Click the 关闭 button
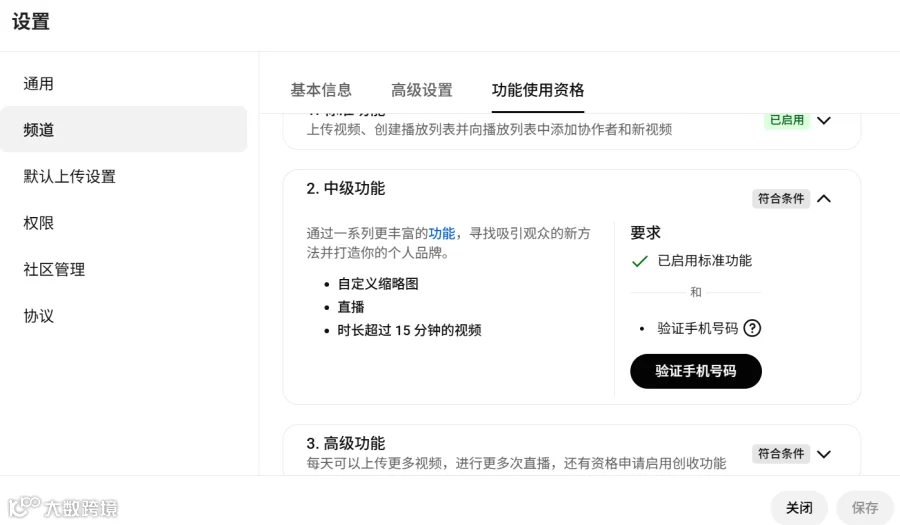 click(x=799, y=508)
